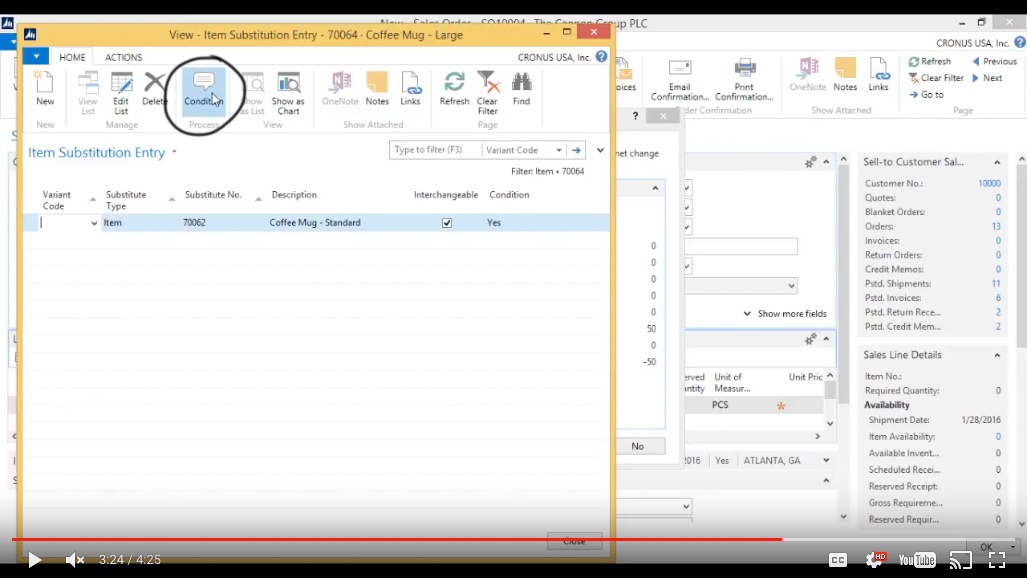Sort by Condition column header
The height and width of the screenshot is (578, 1027).
[x=509, y=195]
